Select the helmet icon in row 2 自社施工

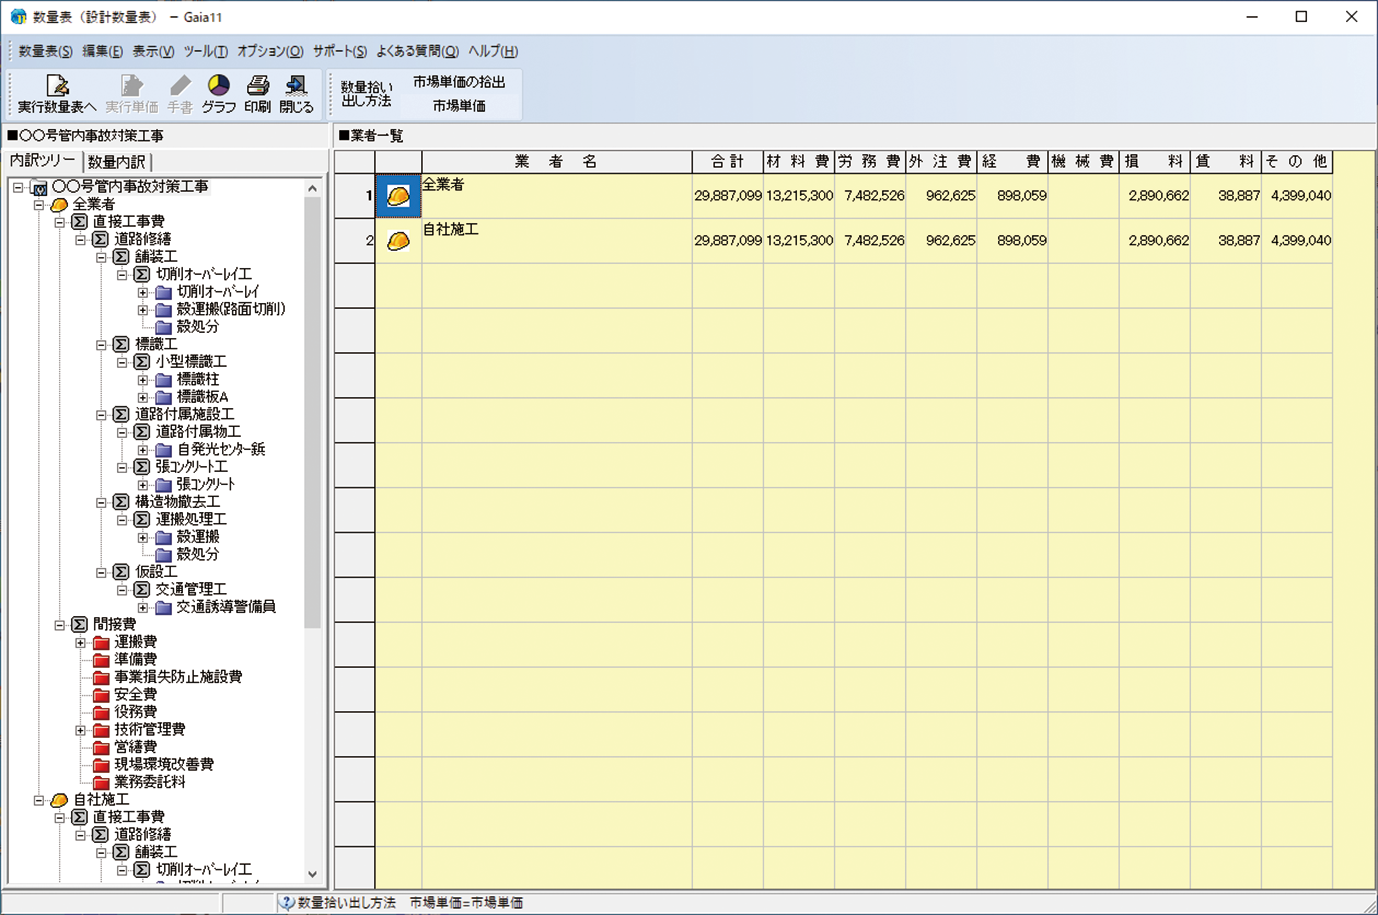[x=398, y=241]
